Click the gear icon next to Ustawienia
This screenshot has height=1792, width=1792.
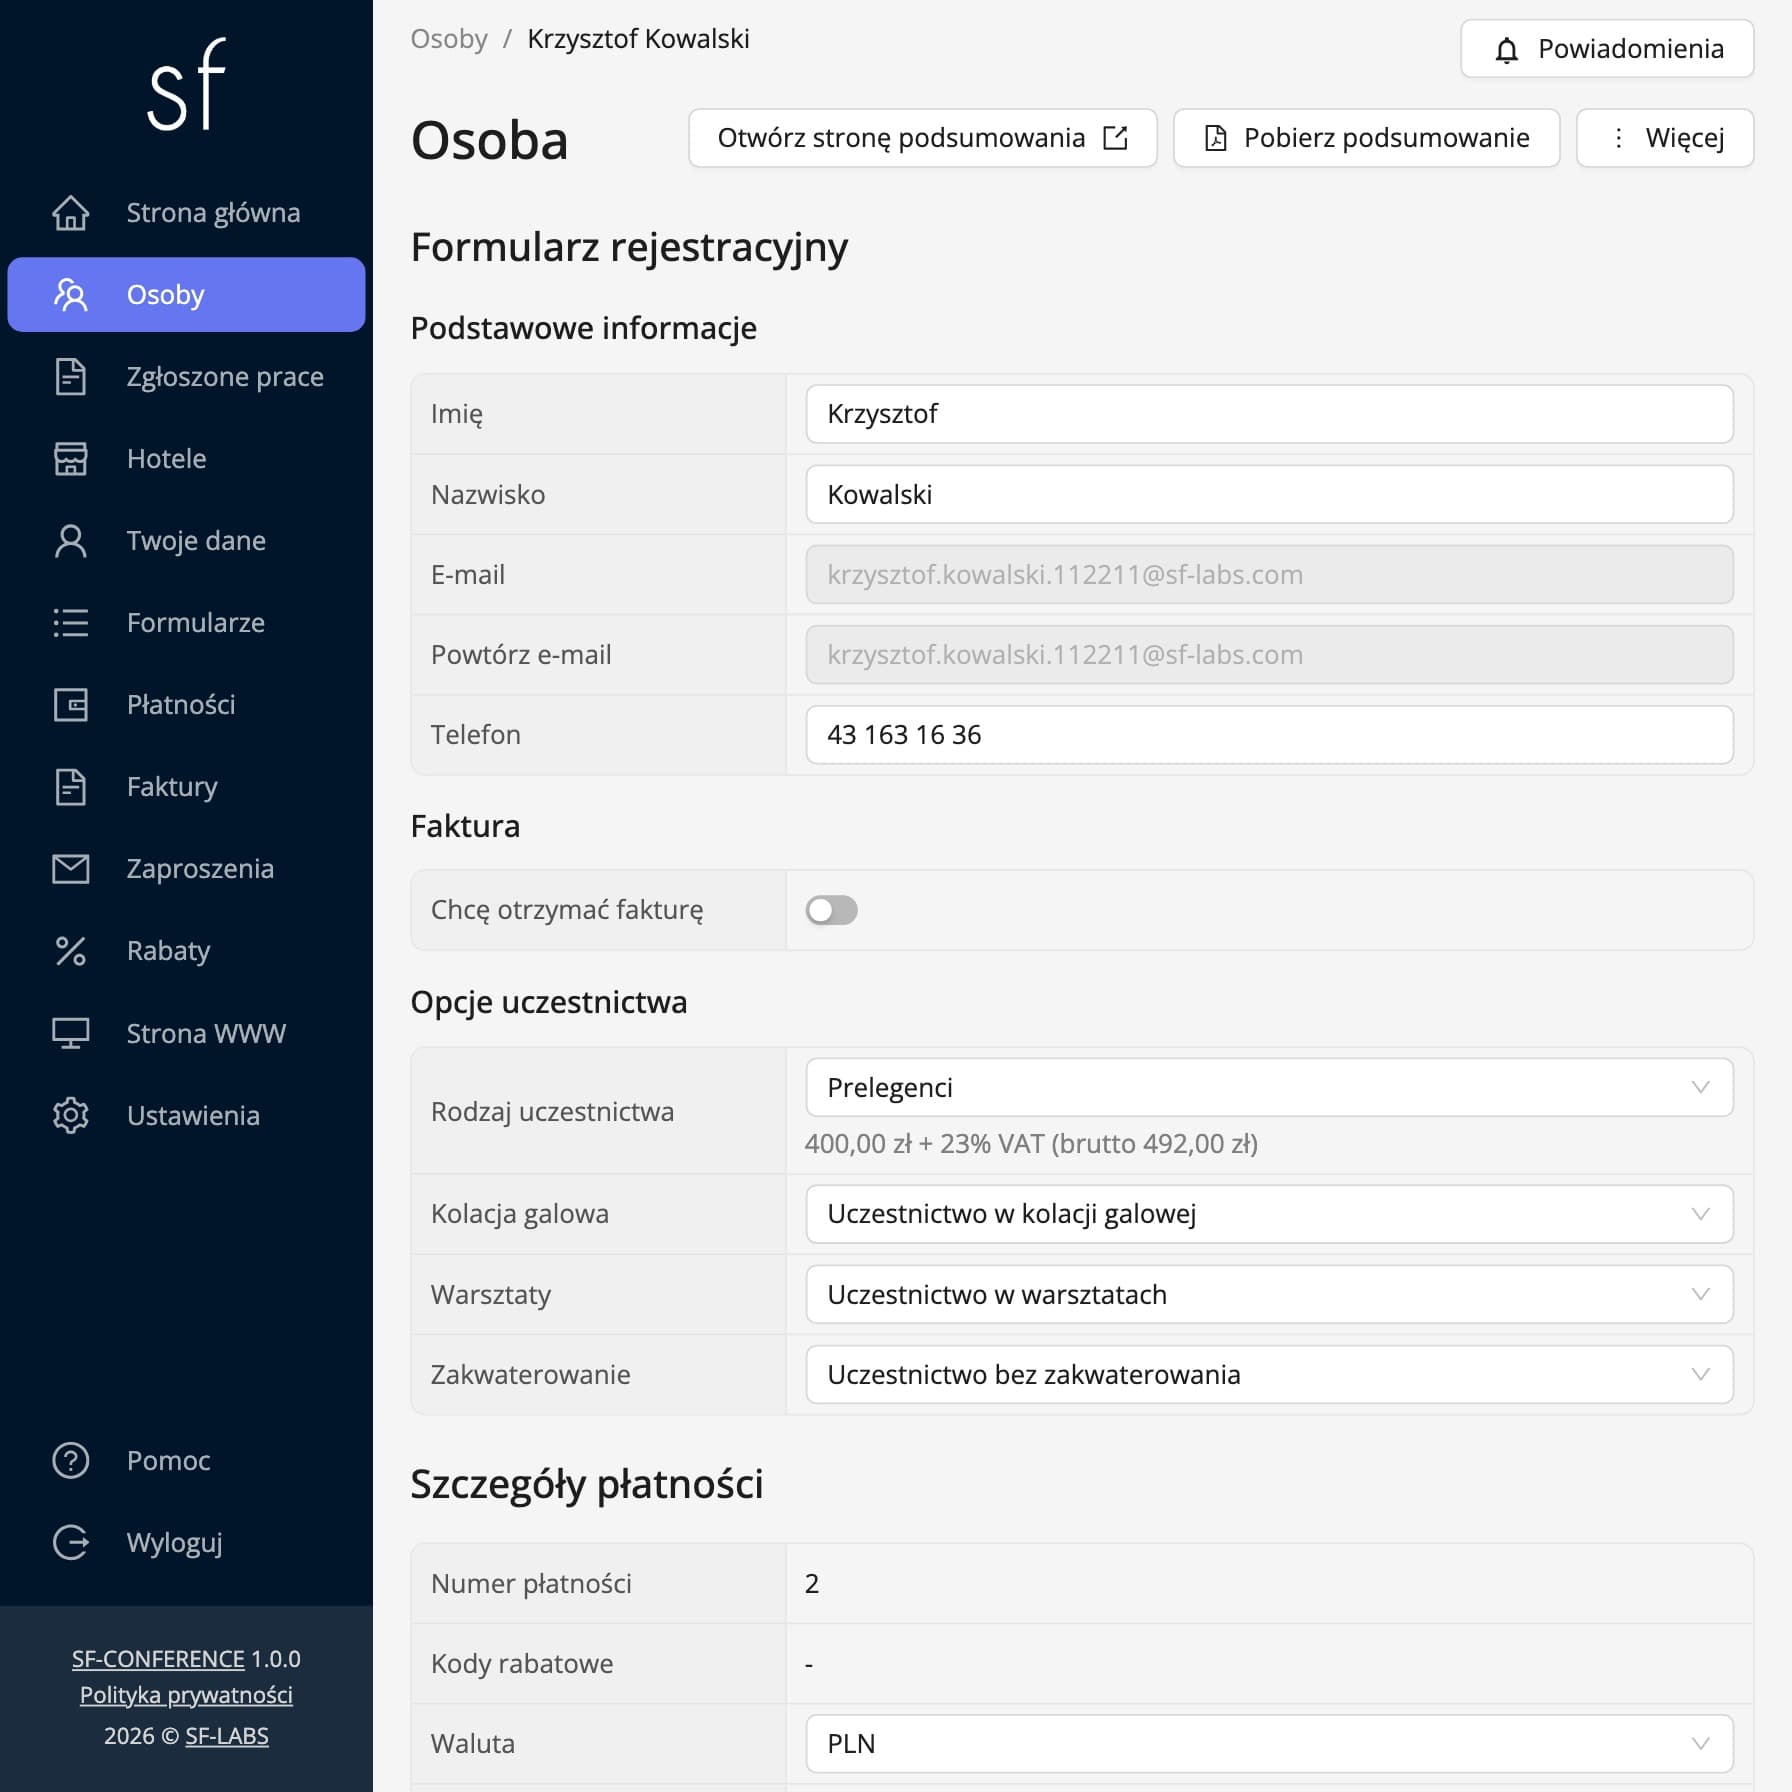pyautogui.click(x=71, y=1115)
